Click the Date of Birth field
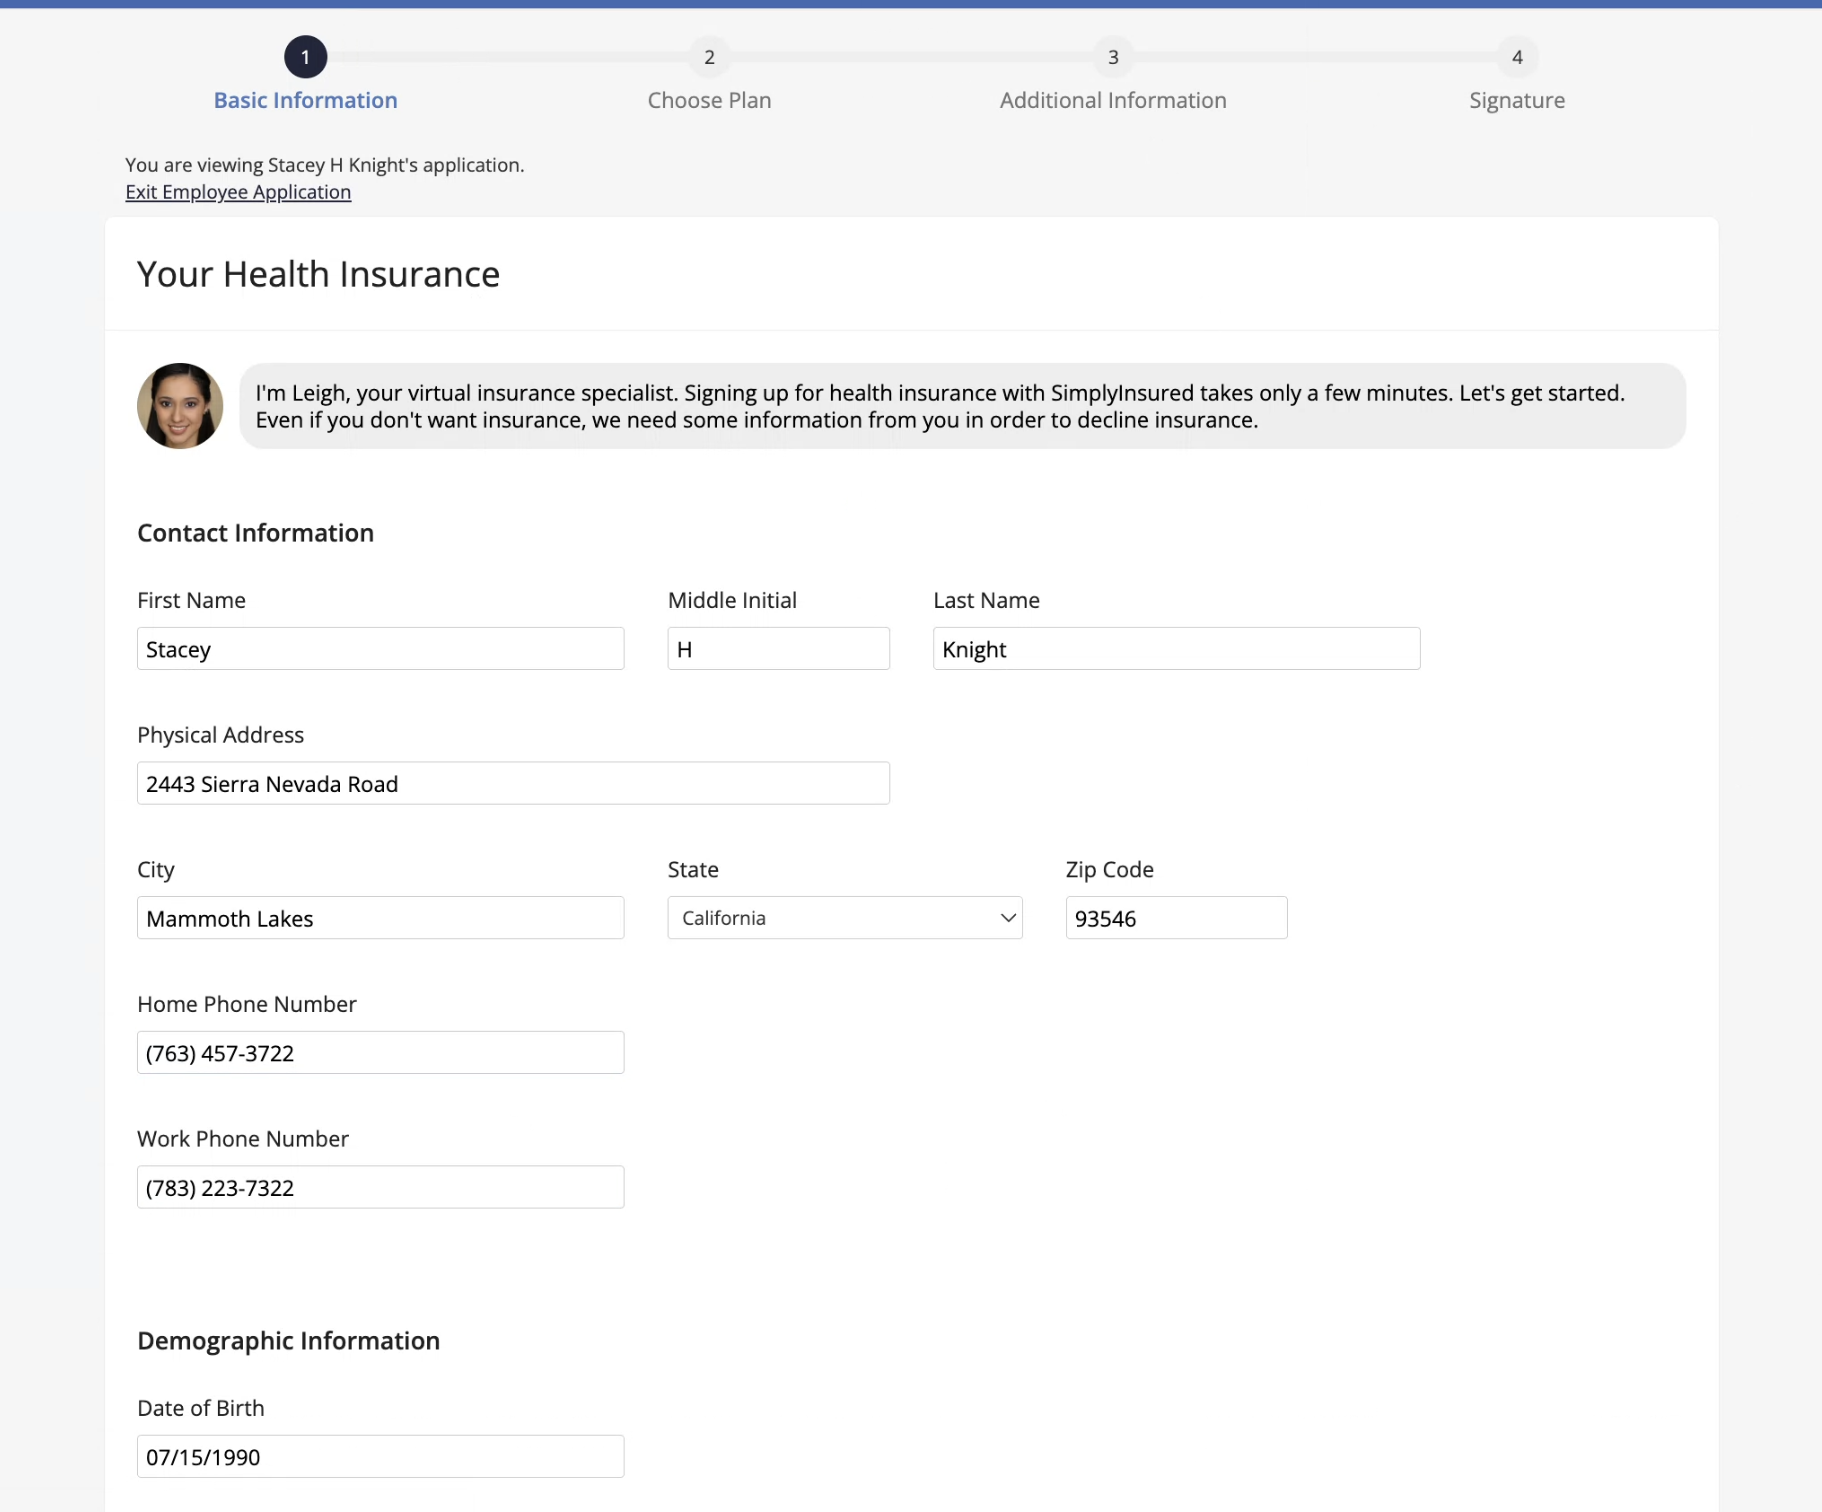Screen dimensions: 1822x1512 (381, 1457)
